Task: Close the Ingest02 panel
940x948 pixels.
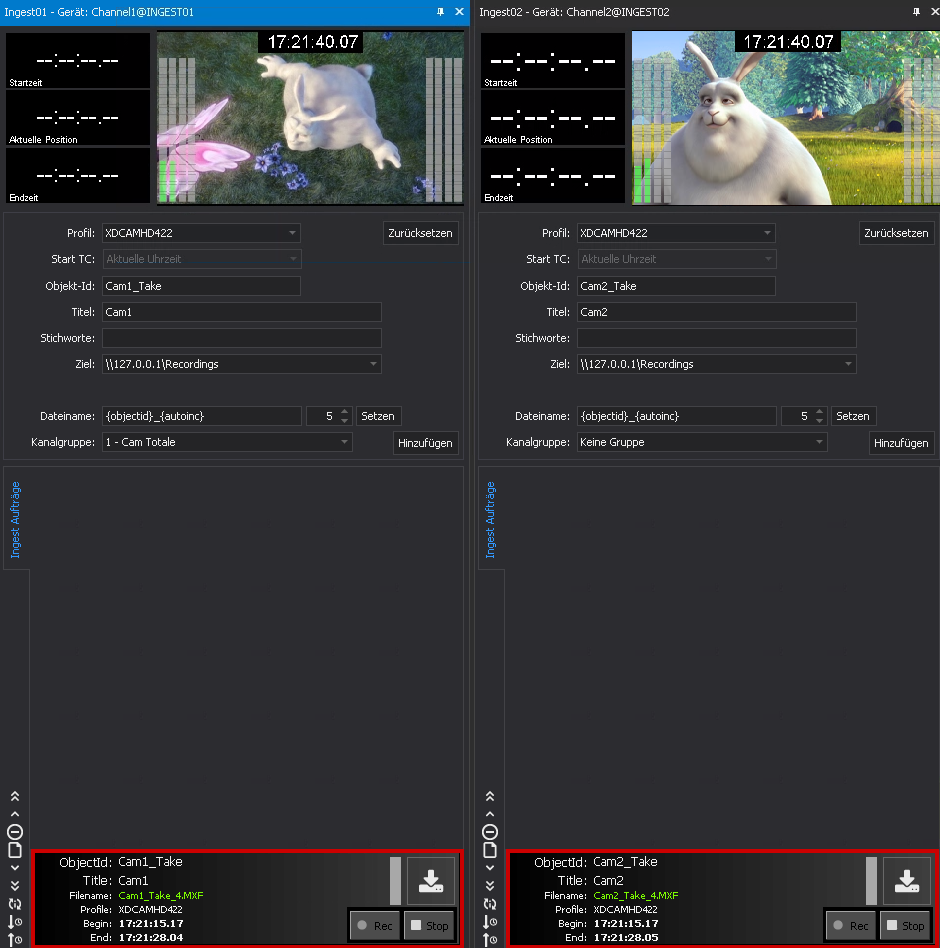Action: tap(935, 11)
